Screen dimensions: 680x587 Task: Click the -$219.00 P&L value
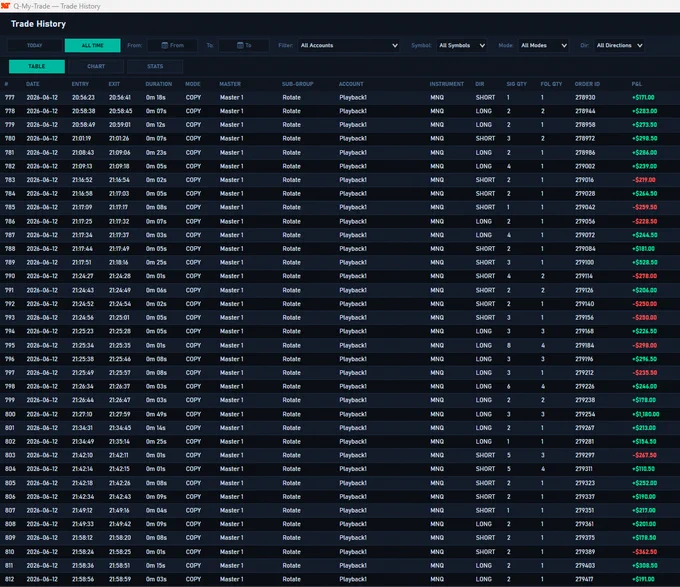[x=644, y=180]
